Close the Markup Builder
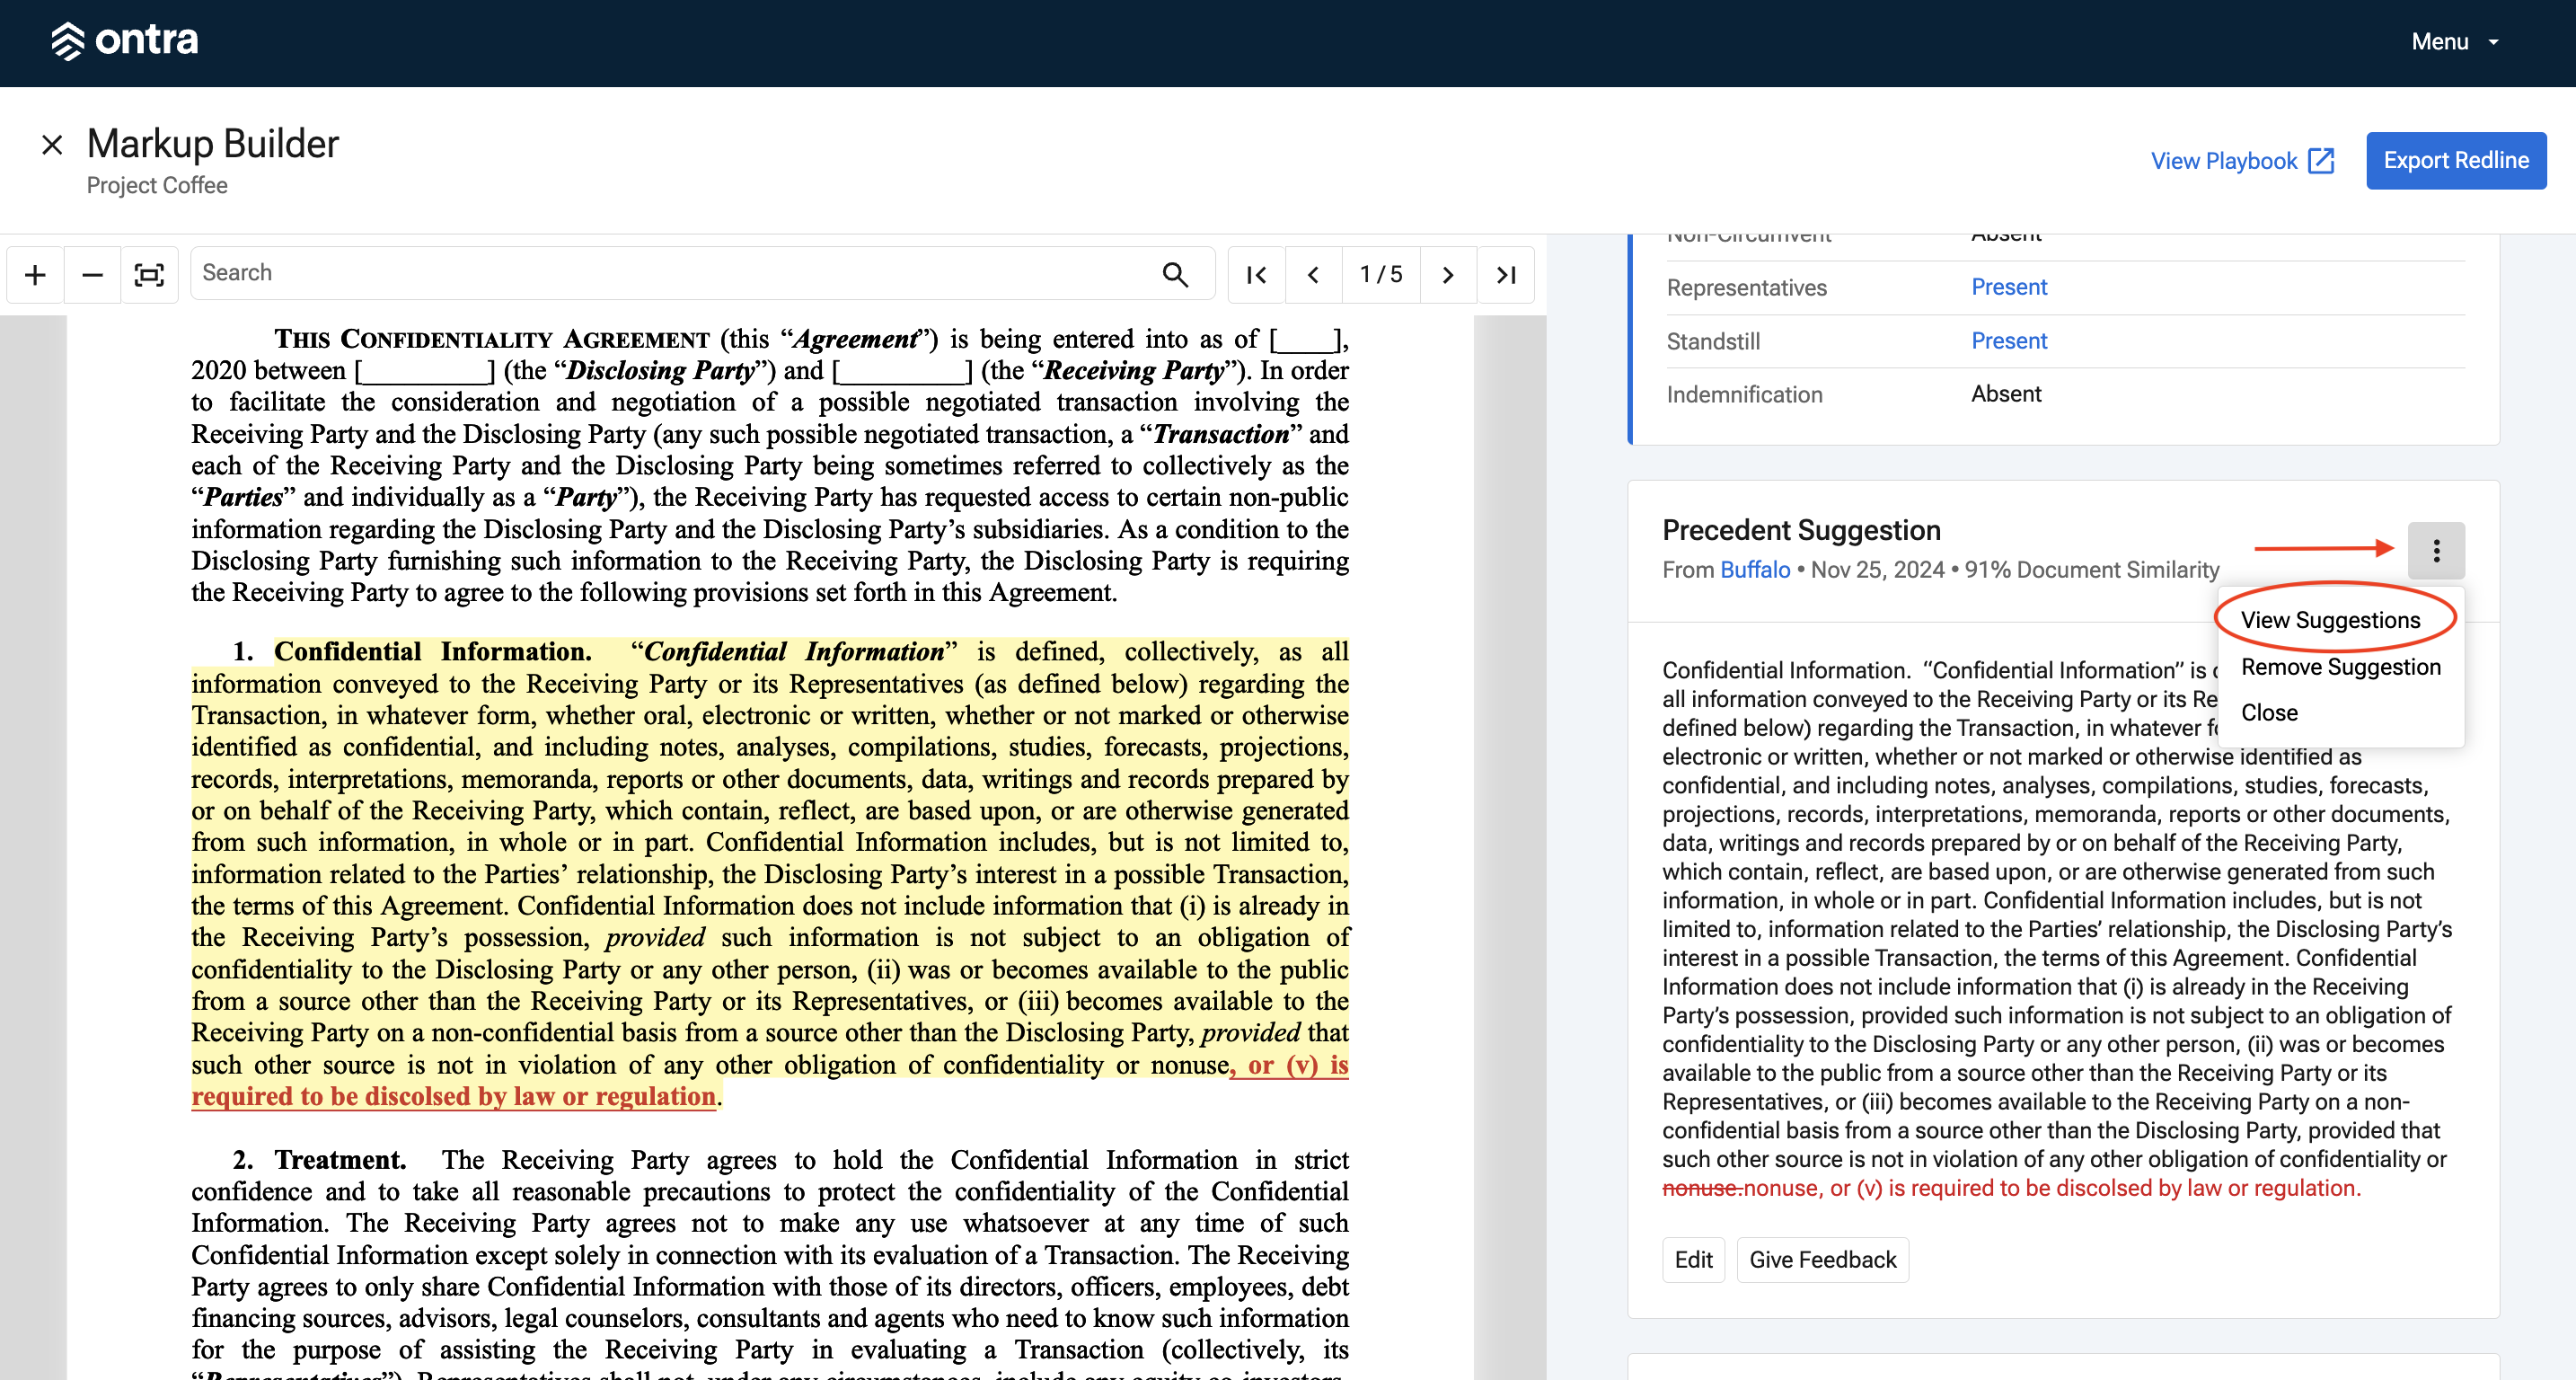Viewport: 2576px width, 1380px height. (x=52, y=145)
